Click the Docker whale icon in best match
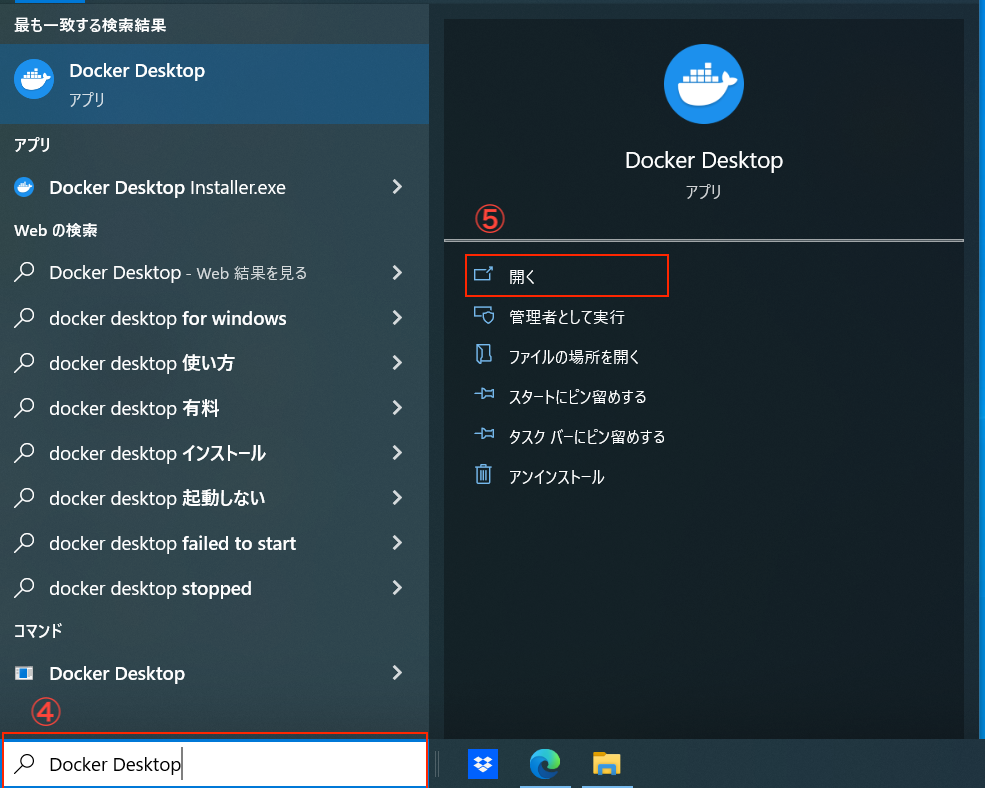985x788 pixels. point(34,79)
